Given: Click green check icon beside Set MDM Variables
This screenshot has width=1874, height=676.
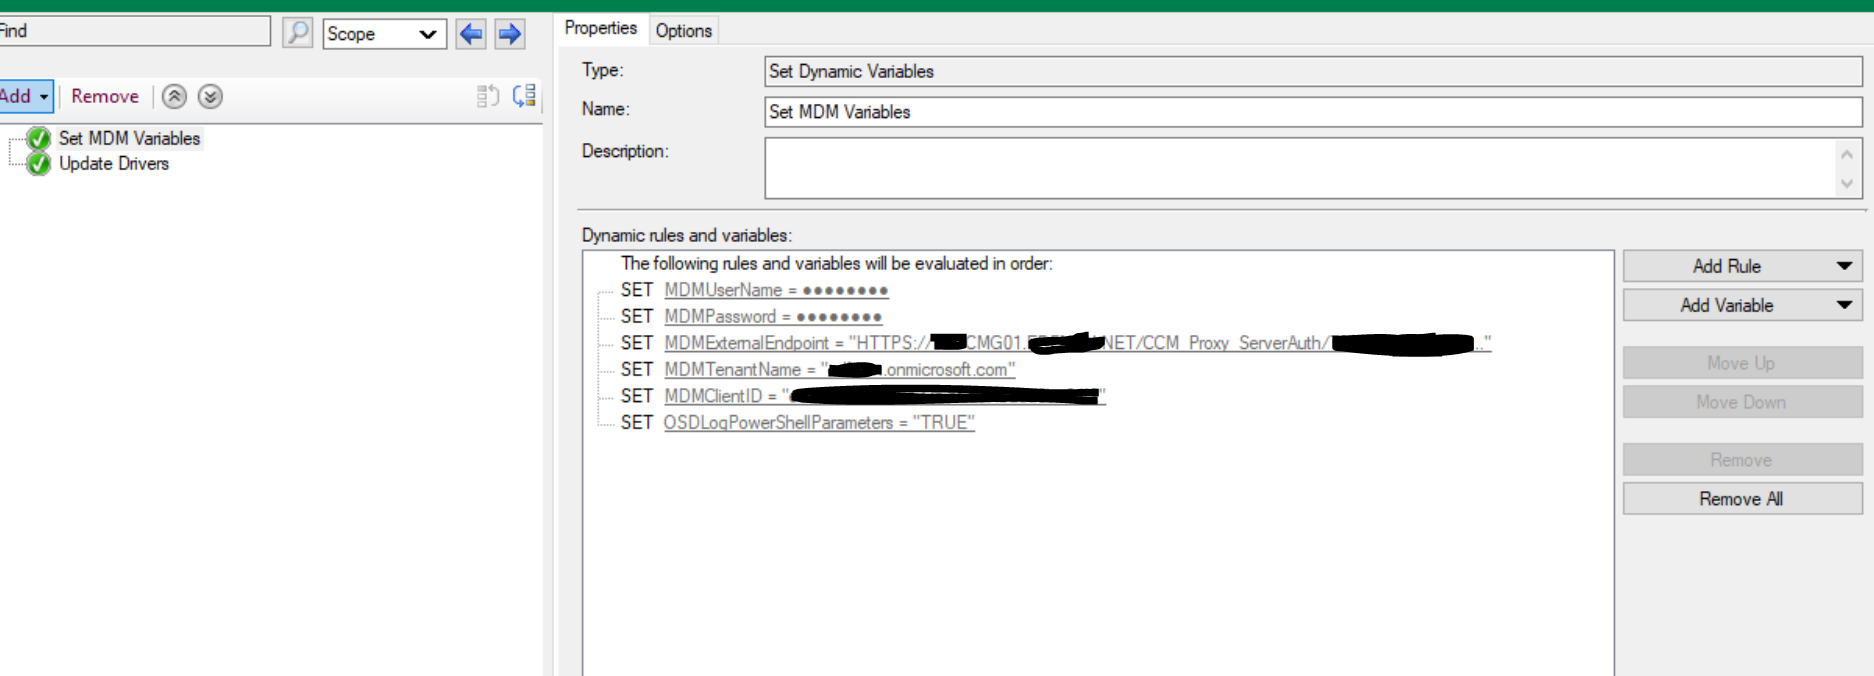Looking at the screenshot, I should click(x=39, y=138).
